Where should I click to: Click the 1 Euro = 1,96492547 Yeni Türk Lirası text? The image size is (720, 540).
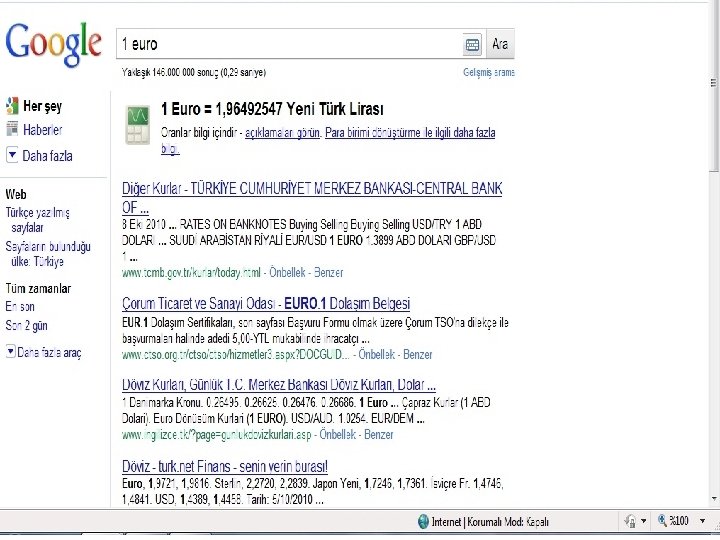pyautogui.click(x=272, y=109)
